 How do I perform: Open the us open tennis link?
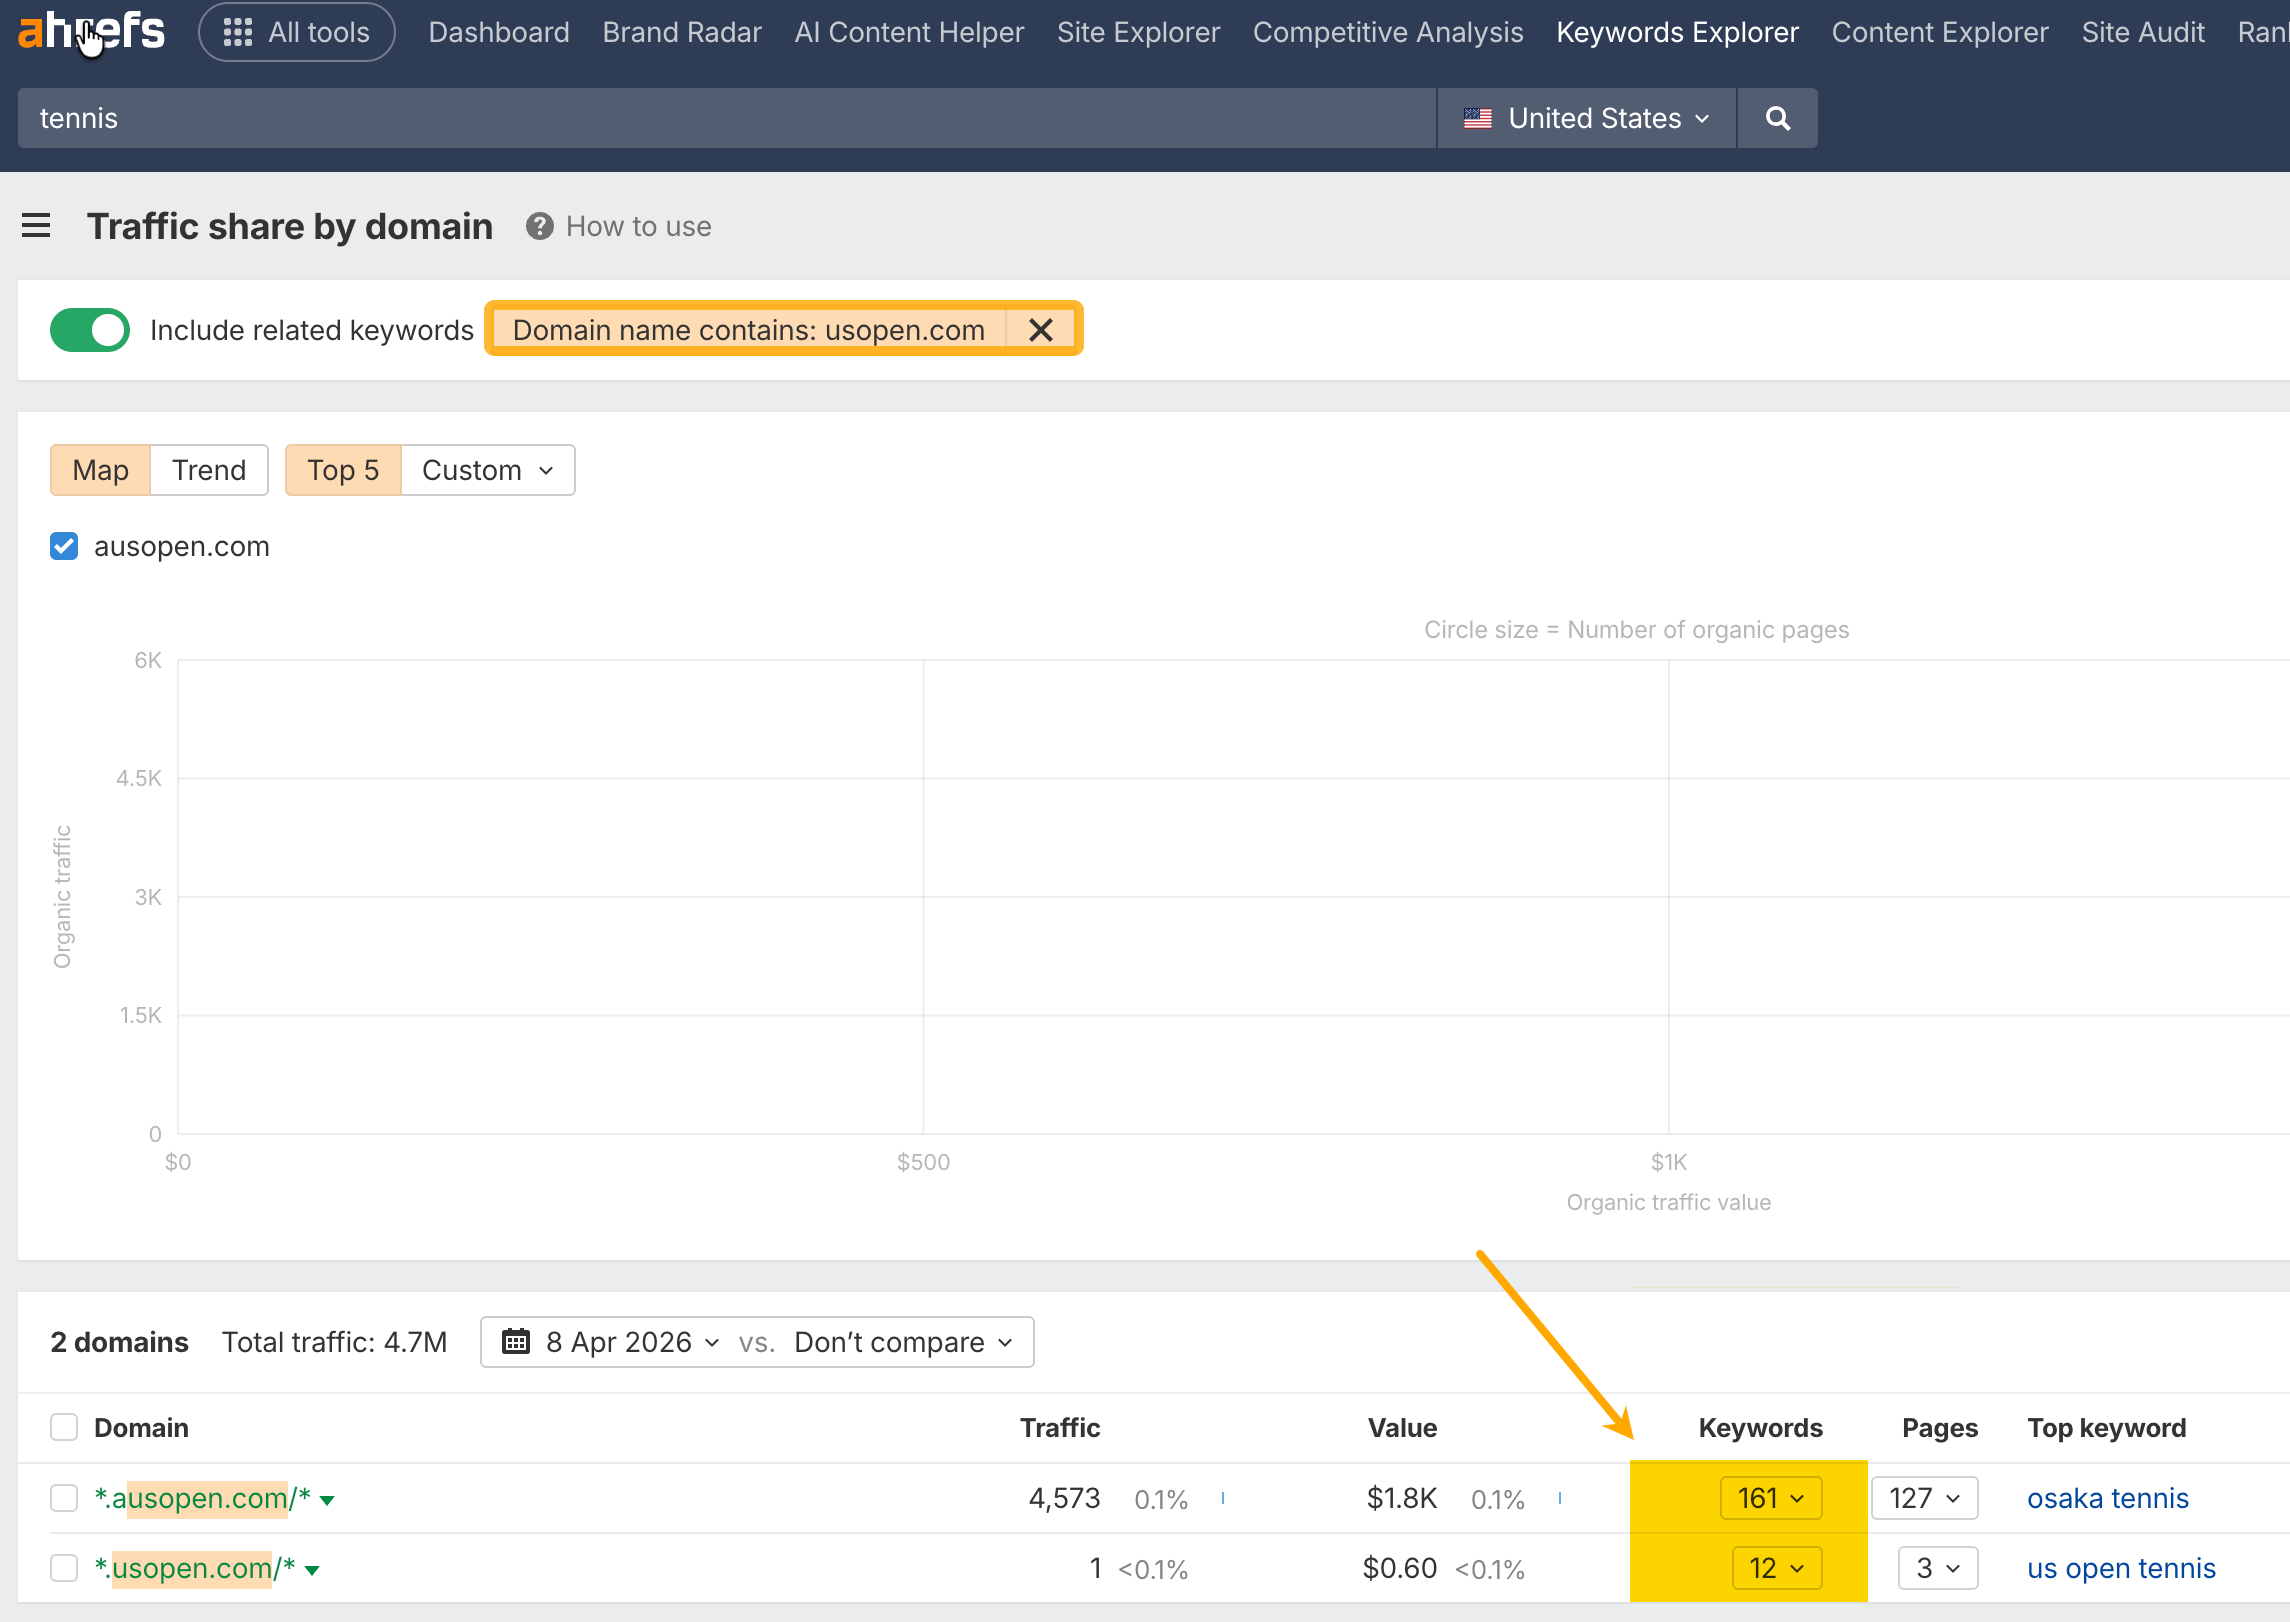[2121, 1568]
